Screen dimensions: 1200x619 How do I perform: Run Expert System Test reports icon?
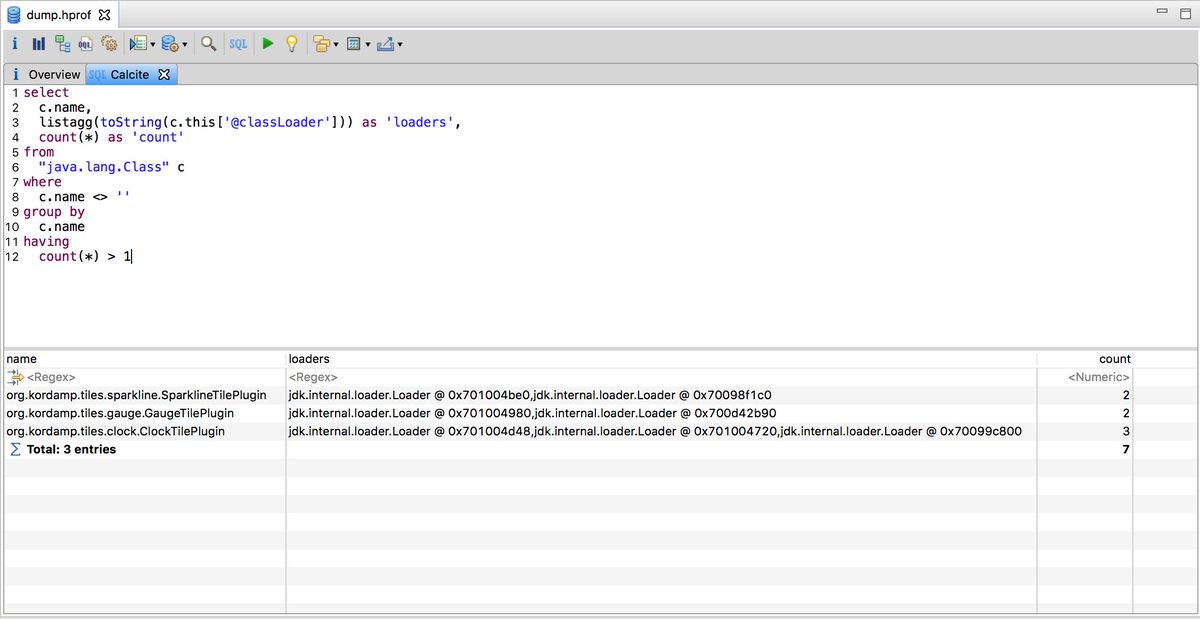[138, 44]
